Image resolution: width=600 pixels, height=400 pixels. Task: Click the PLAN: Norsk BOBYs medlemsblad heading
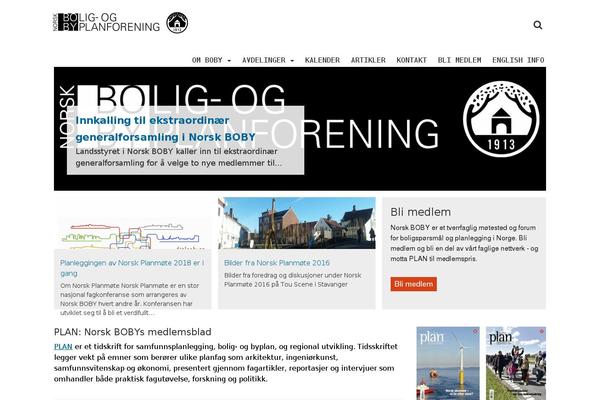[132, 332]
